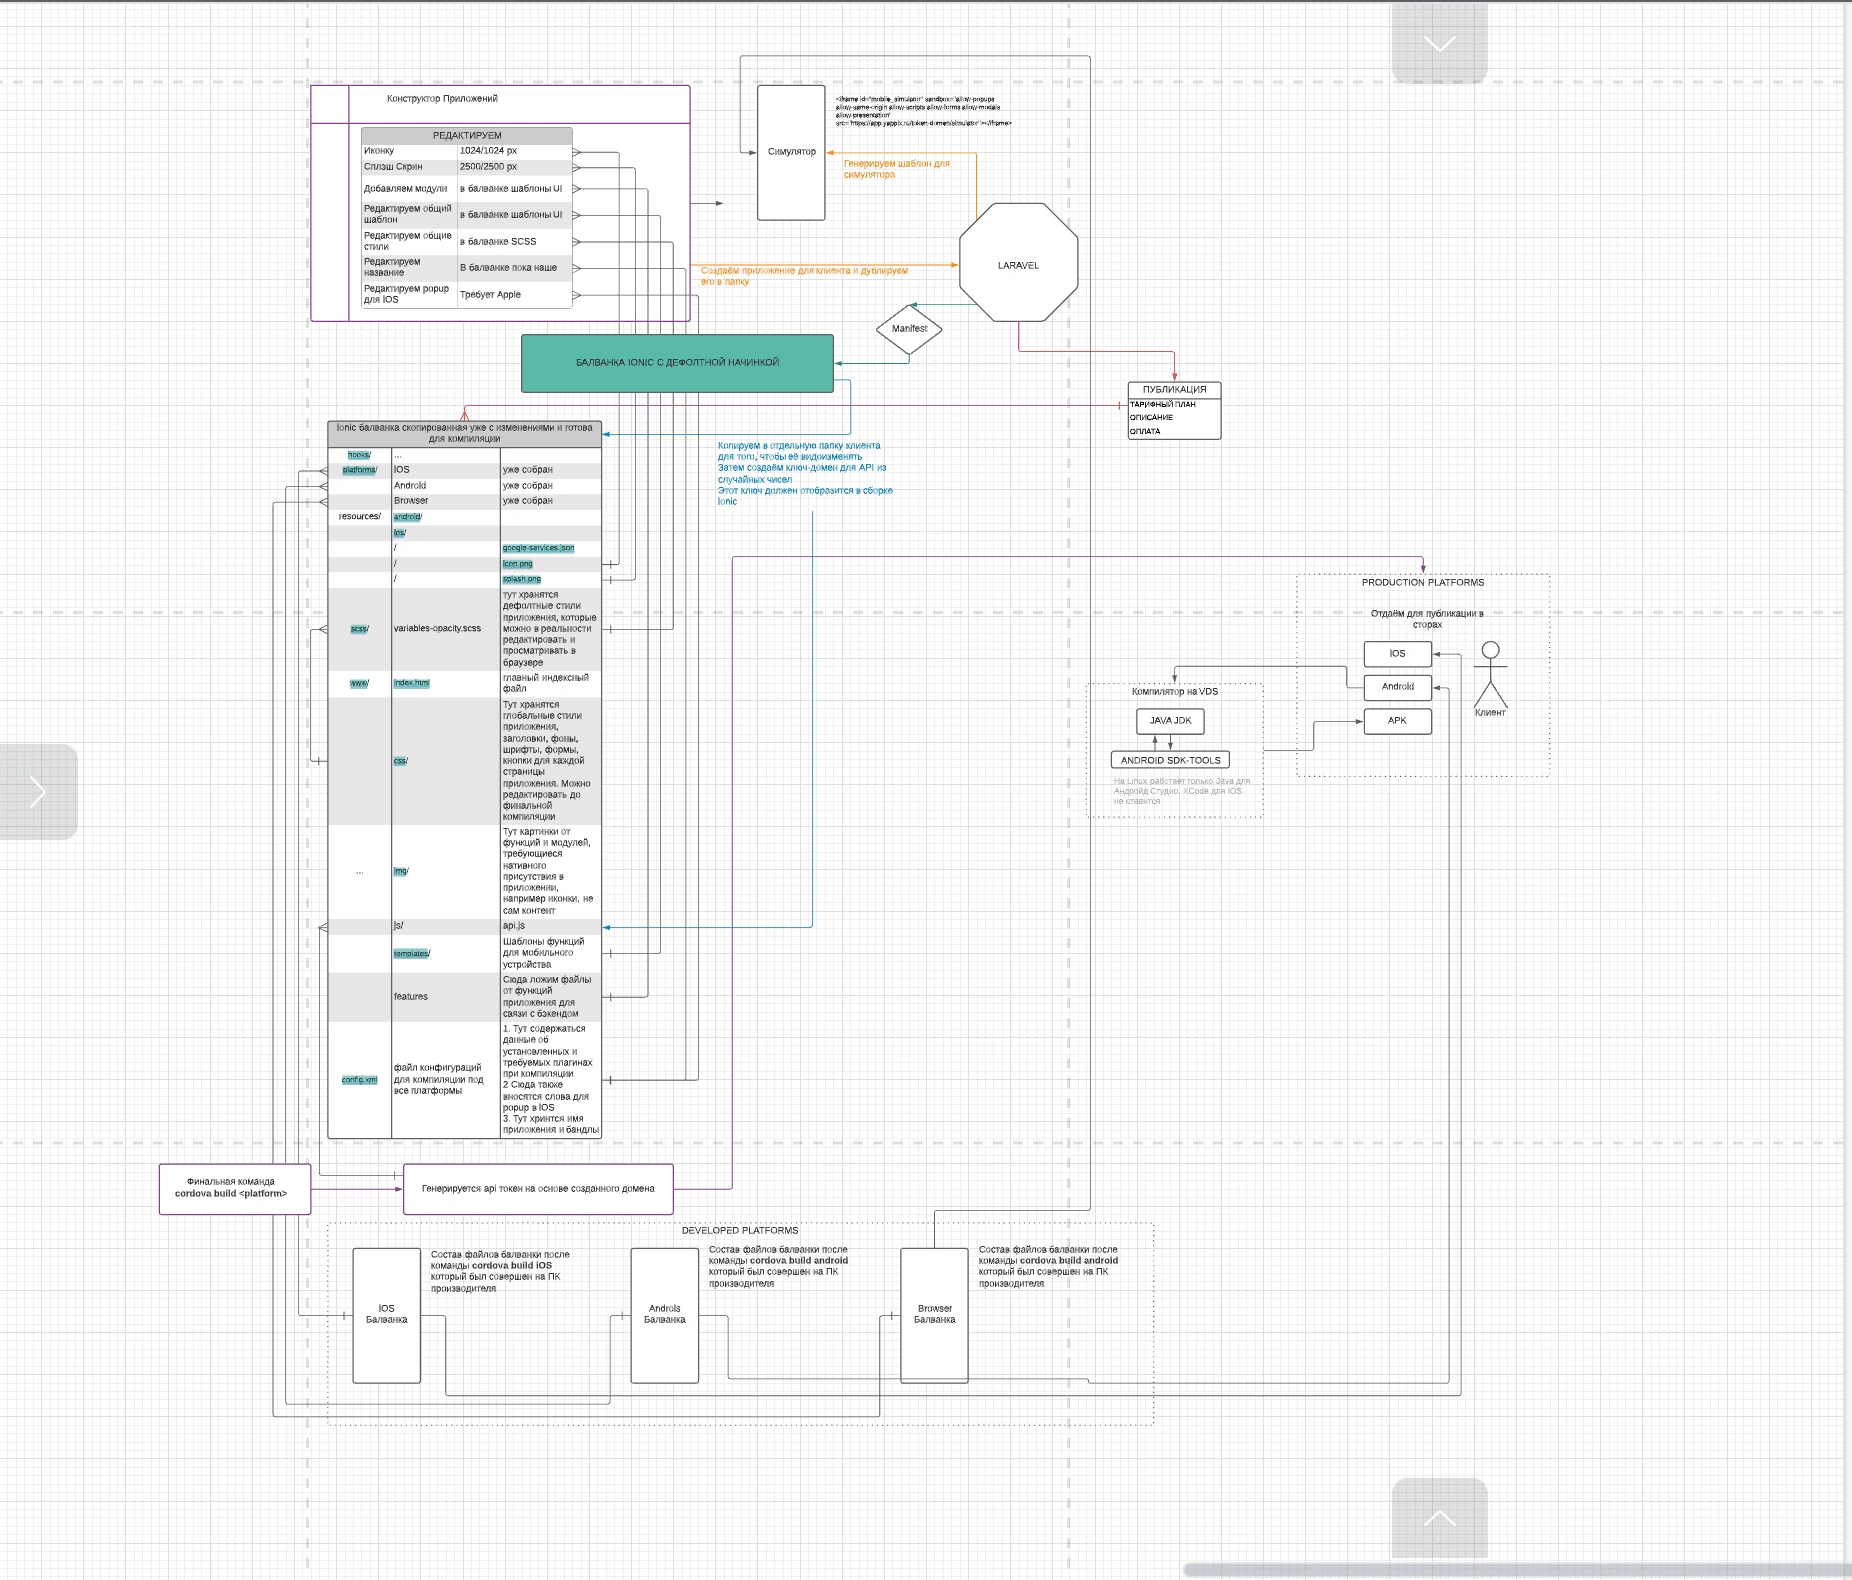The height and width of the screenshot is (1580, 1852).
Task: Expand the bottom up-chevron panel toggle
Action: pos(1439,1518)
